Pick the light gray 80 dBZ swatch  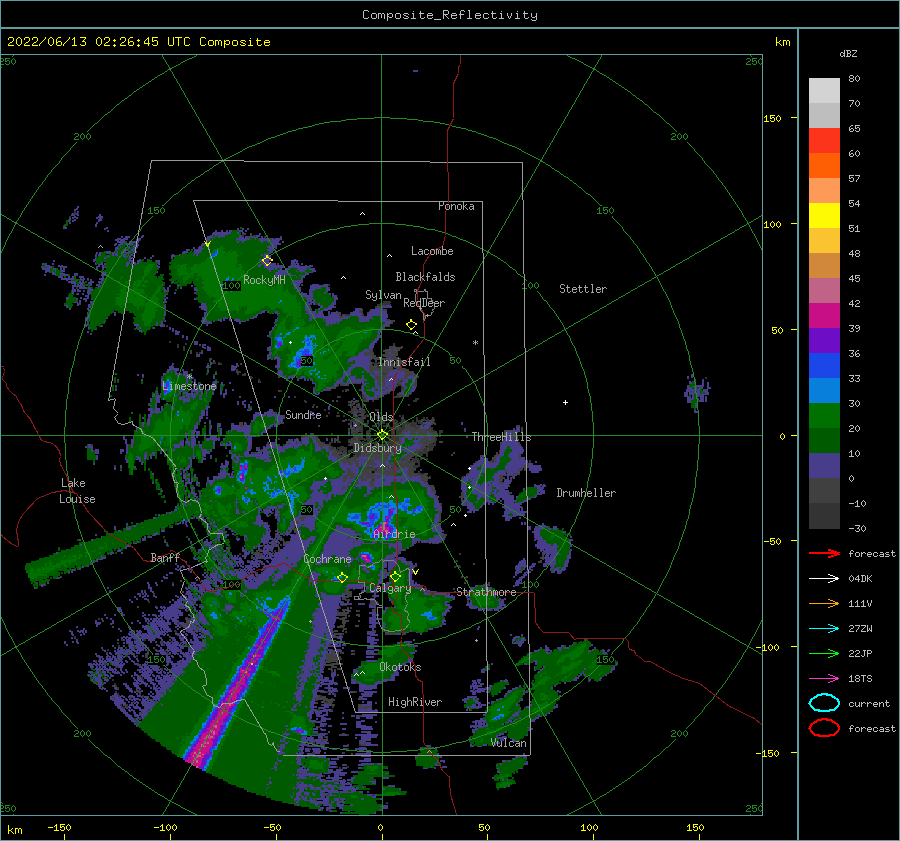pos(824,91)
